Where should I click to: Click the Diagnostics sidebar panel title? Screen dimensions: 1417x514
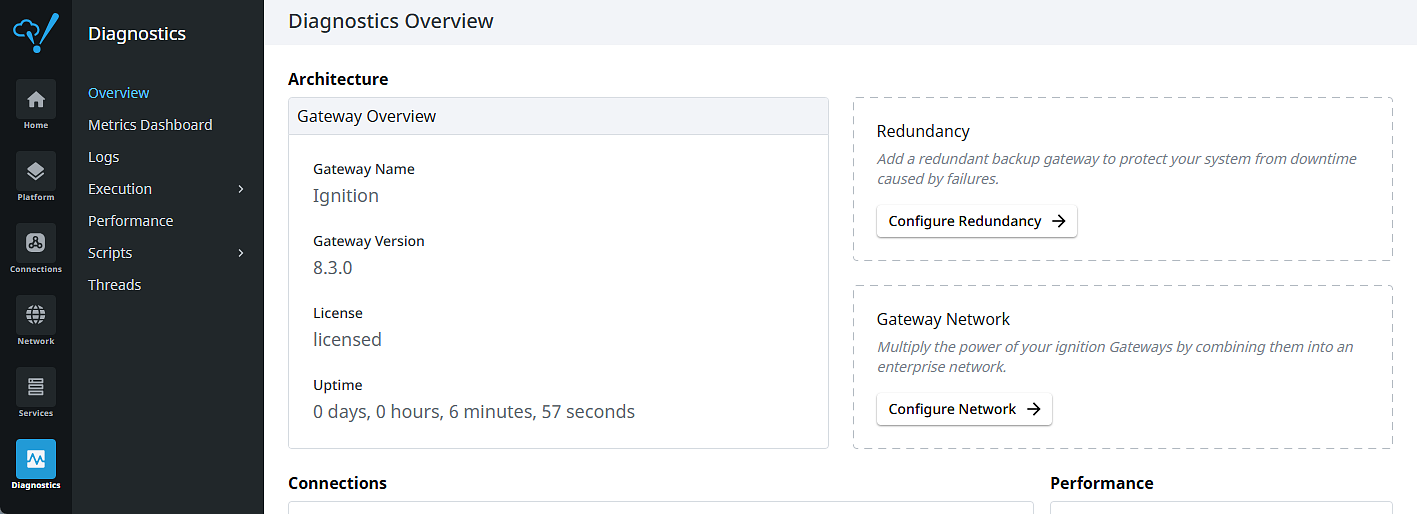(137, 33)
